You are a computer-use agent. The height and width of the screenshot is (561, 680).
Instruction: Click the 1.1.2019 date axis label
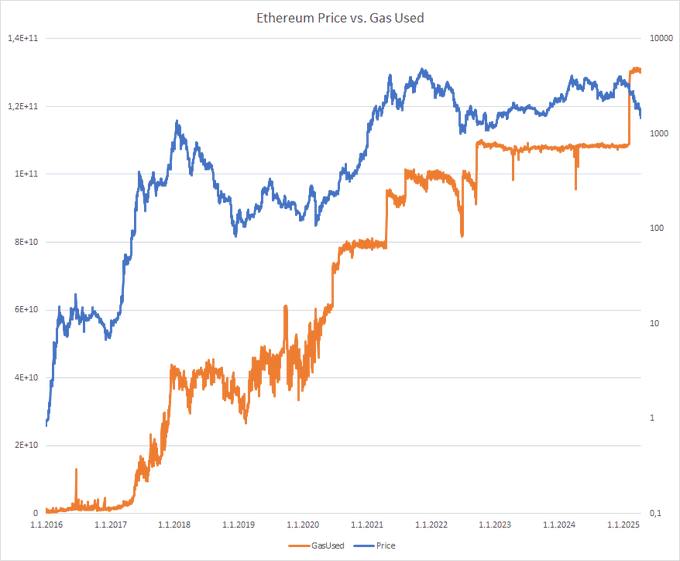click(239, 525)
